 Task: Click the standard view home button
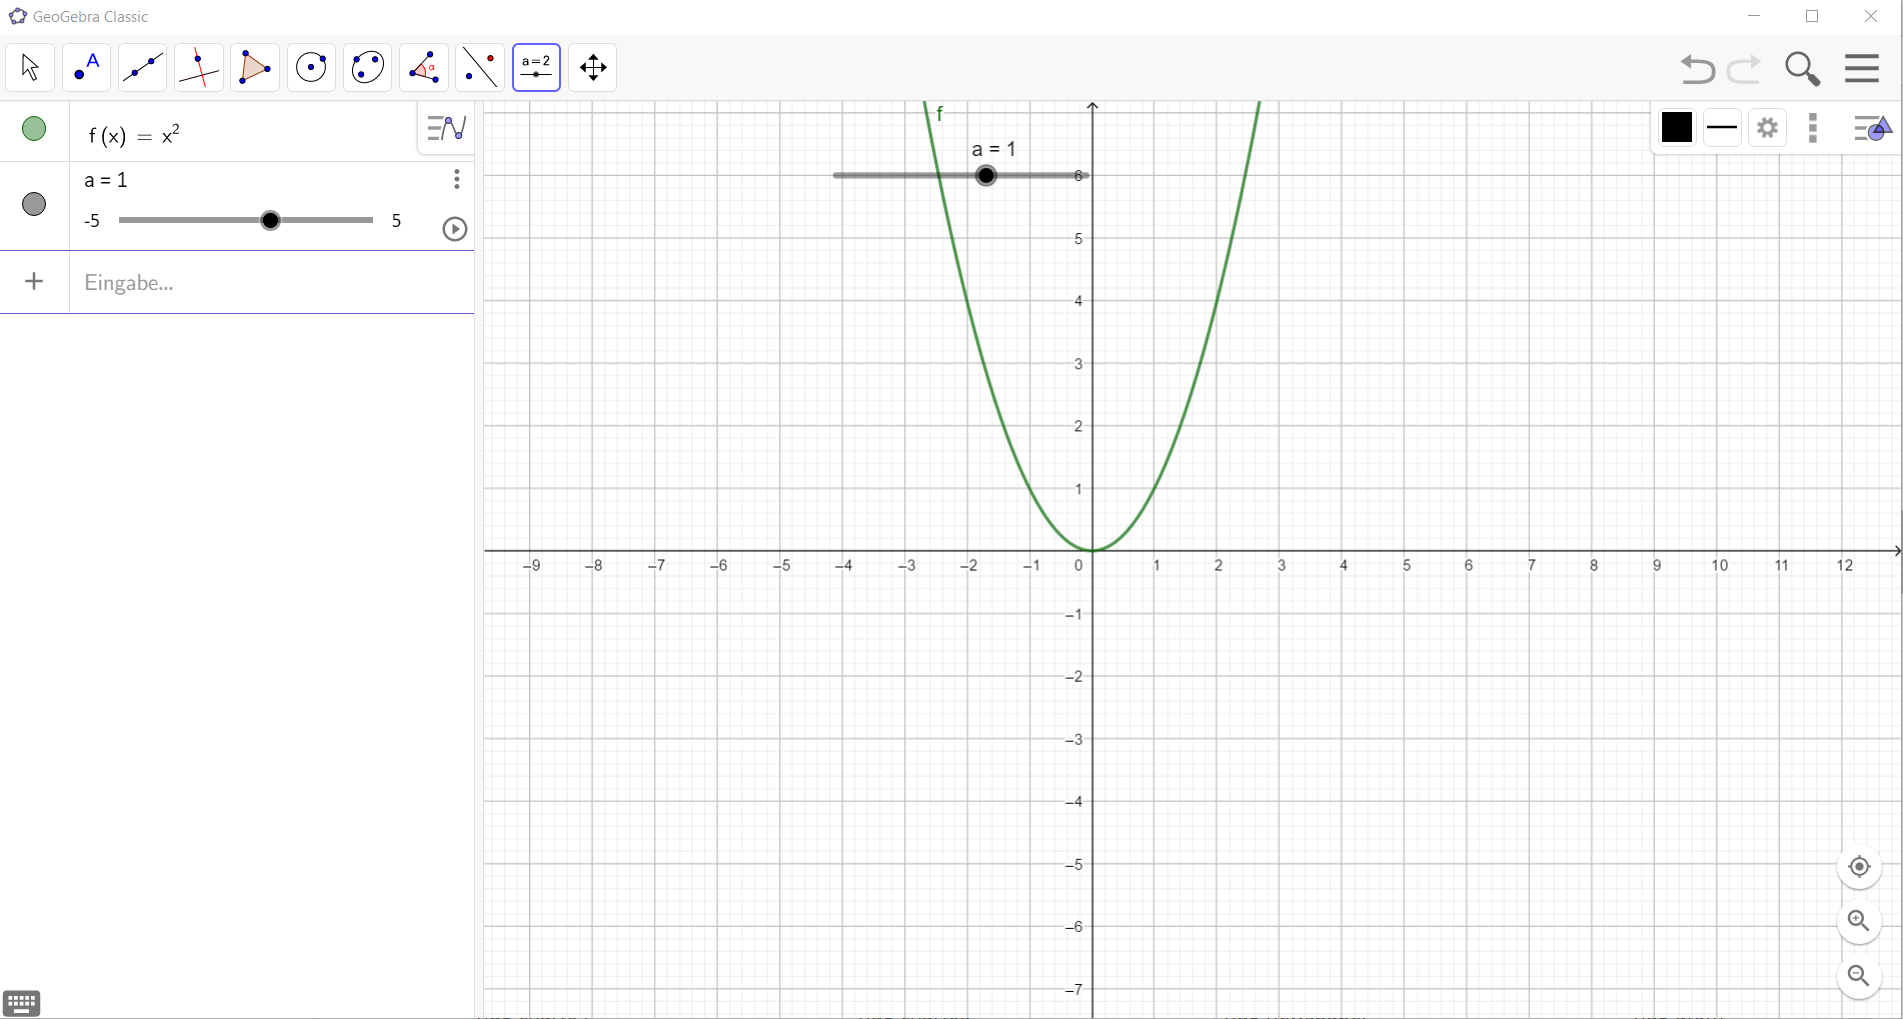(x=1859, y=867)
